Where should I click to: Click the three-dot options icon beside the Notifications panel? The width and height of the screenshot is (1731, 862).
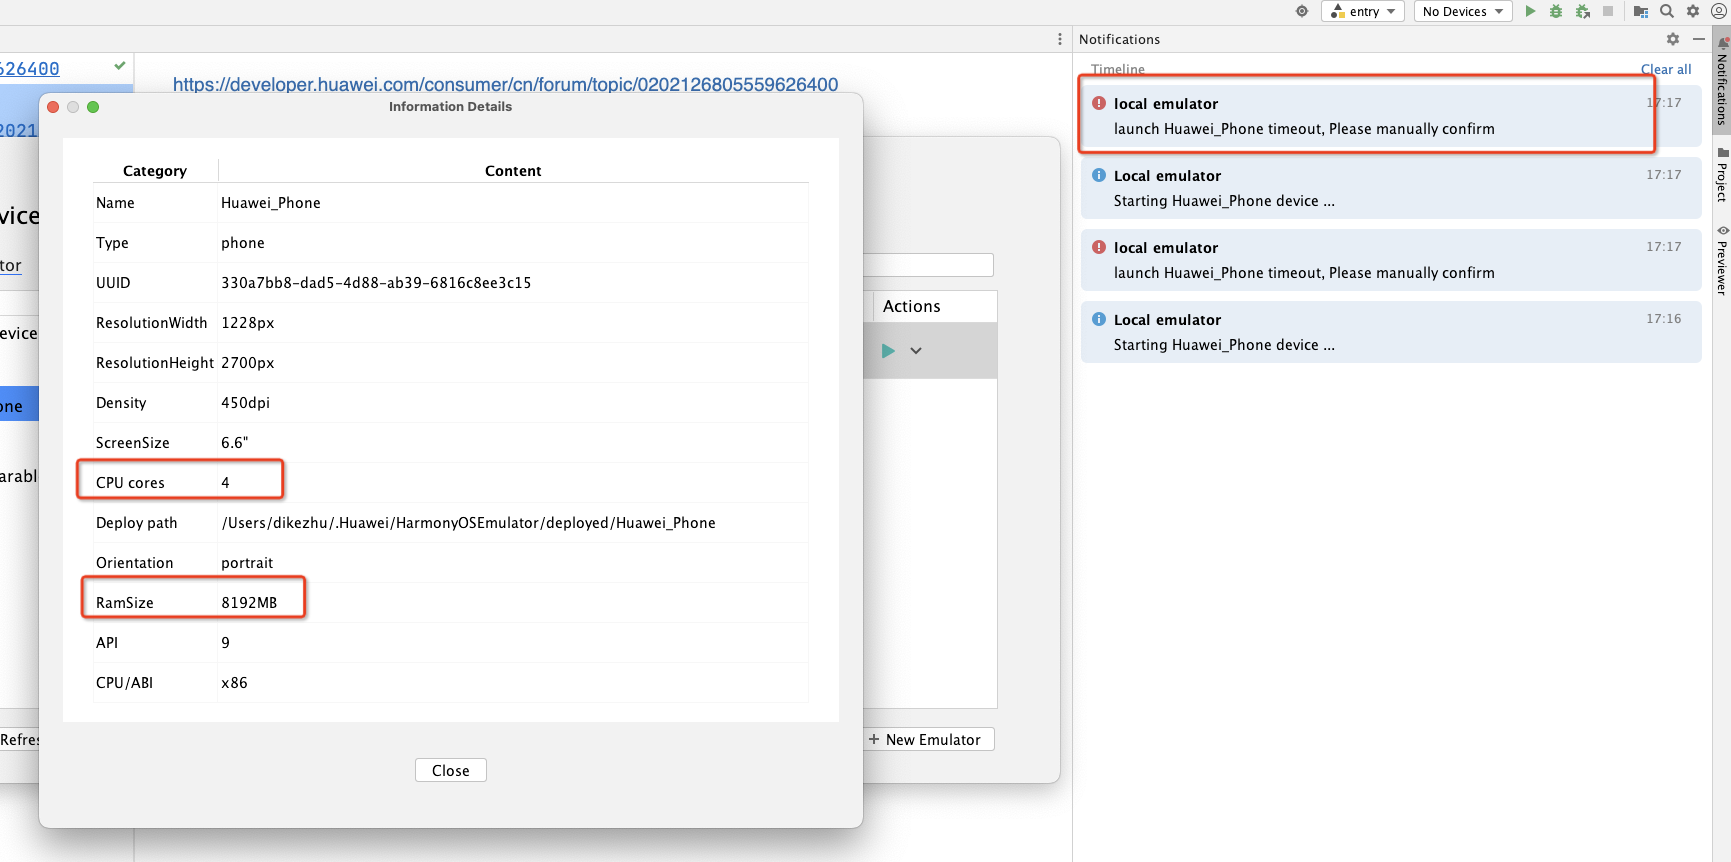click(1060, 39)
